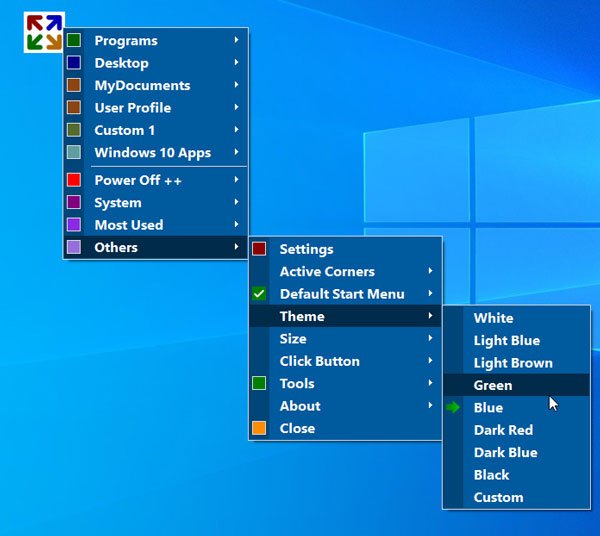Select the Custom theme option
This screenshot has height=536, width=600.
(x=517, y=497)
